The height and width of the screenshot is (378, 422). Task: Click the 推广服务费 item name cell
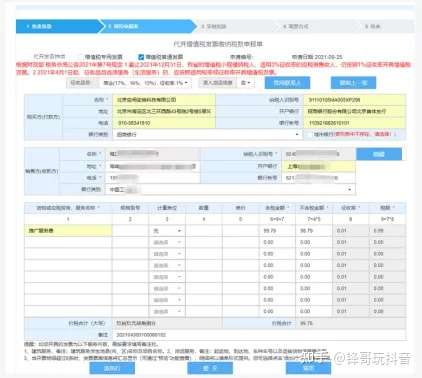[x=68, y=231]
